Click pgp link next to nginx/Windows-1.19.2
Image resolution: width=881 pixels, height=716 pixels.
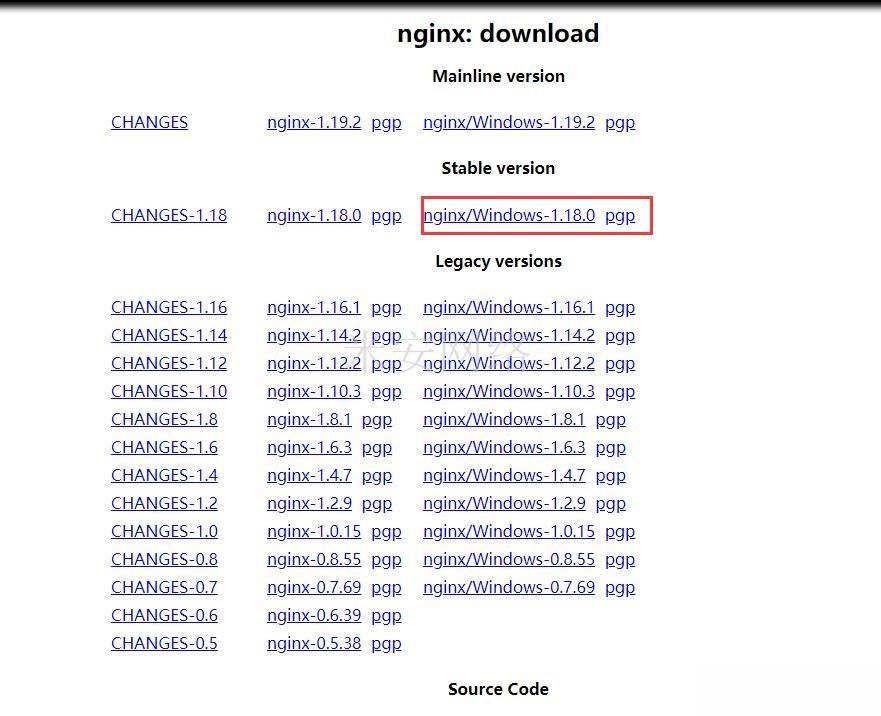620,124
